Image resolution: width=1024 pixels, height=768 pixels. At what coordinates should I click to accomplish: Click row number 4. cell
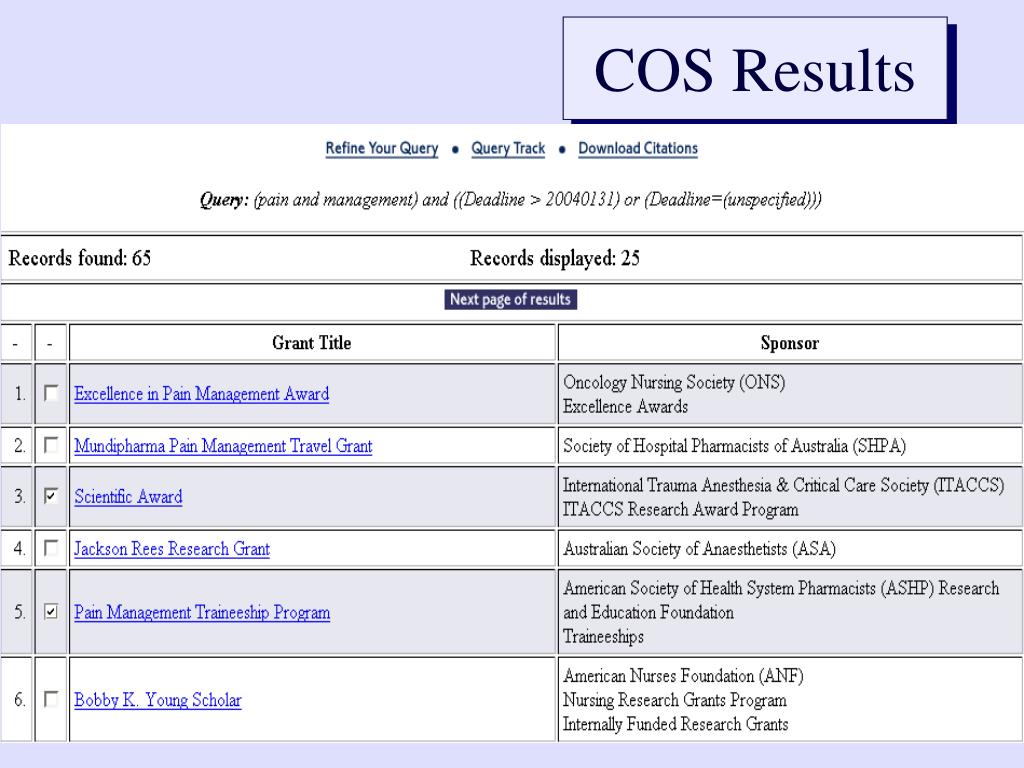coord(16,549)
